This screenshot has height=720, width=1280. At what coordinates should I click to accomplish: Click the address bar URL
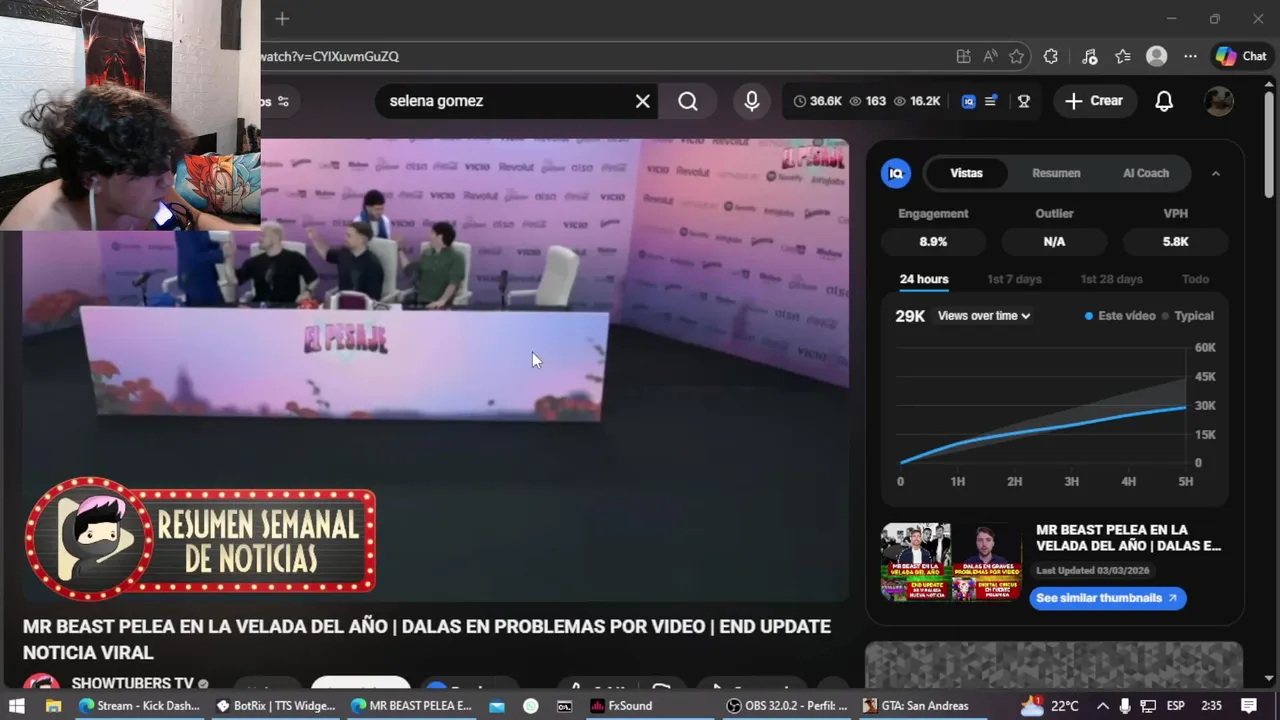click(331, 57)
